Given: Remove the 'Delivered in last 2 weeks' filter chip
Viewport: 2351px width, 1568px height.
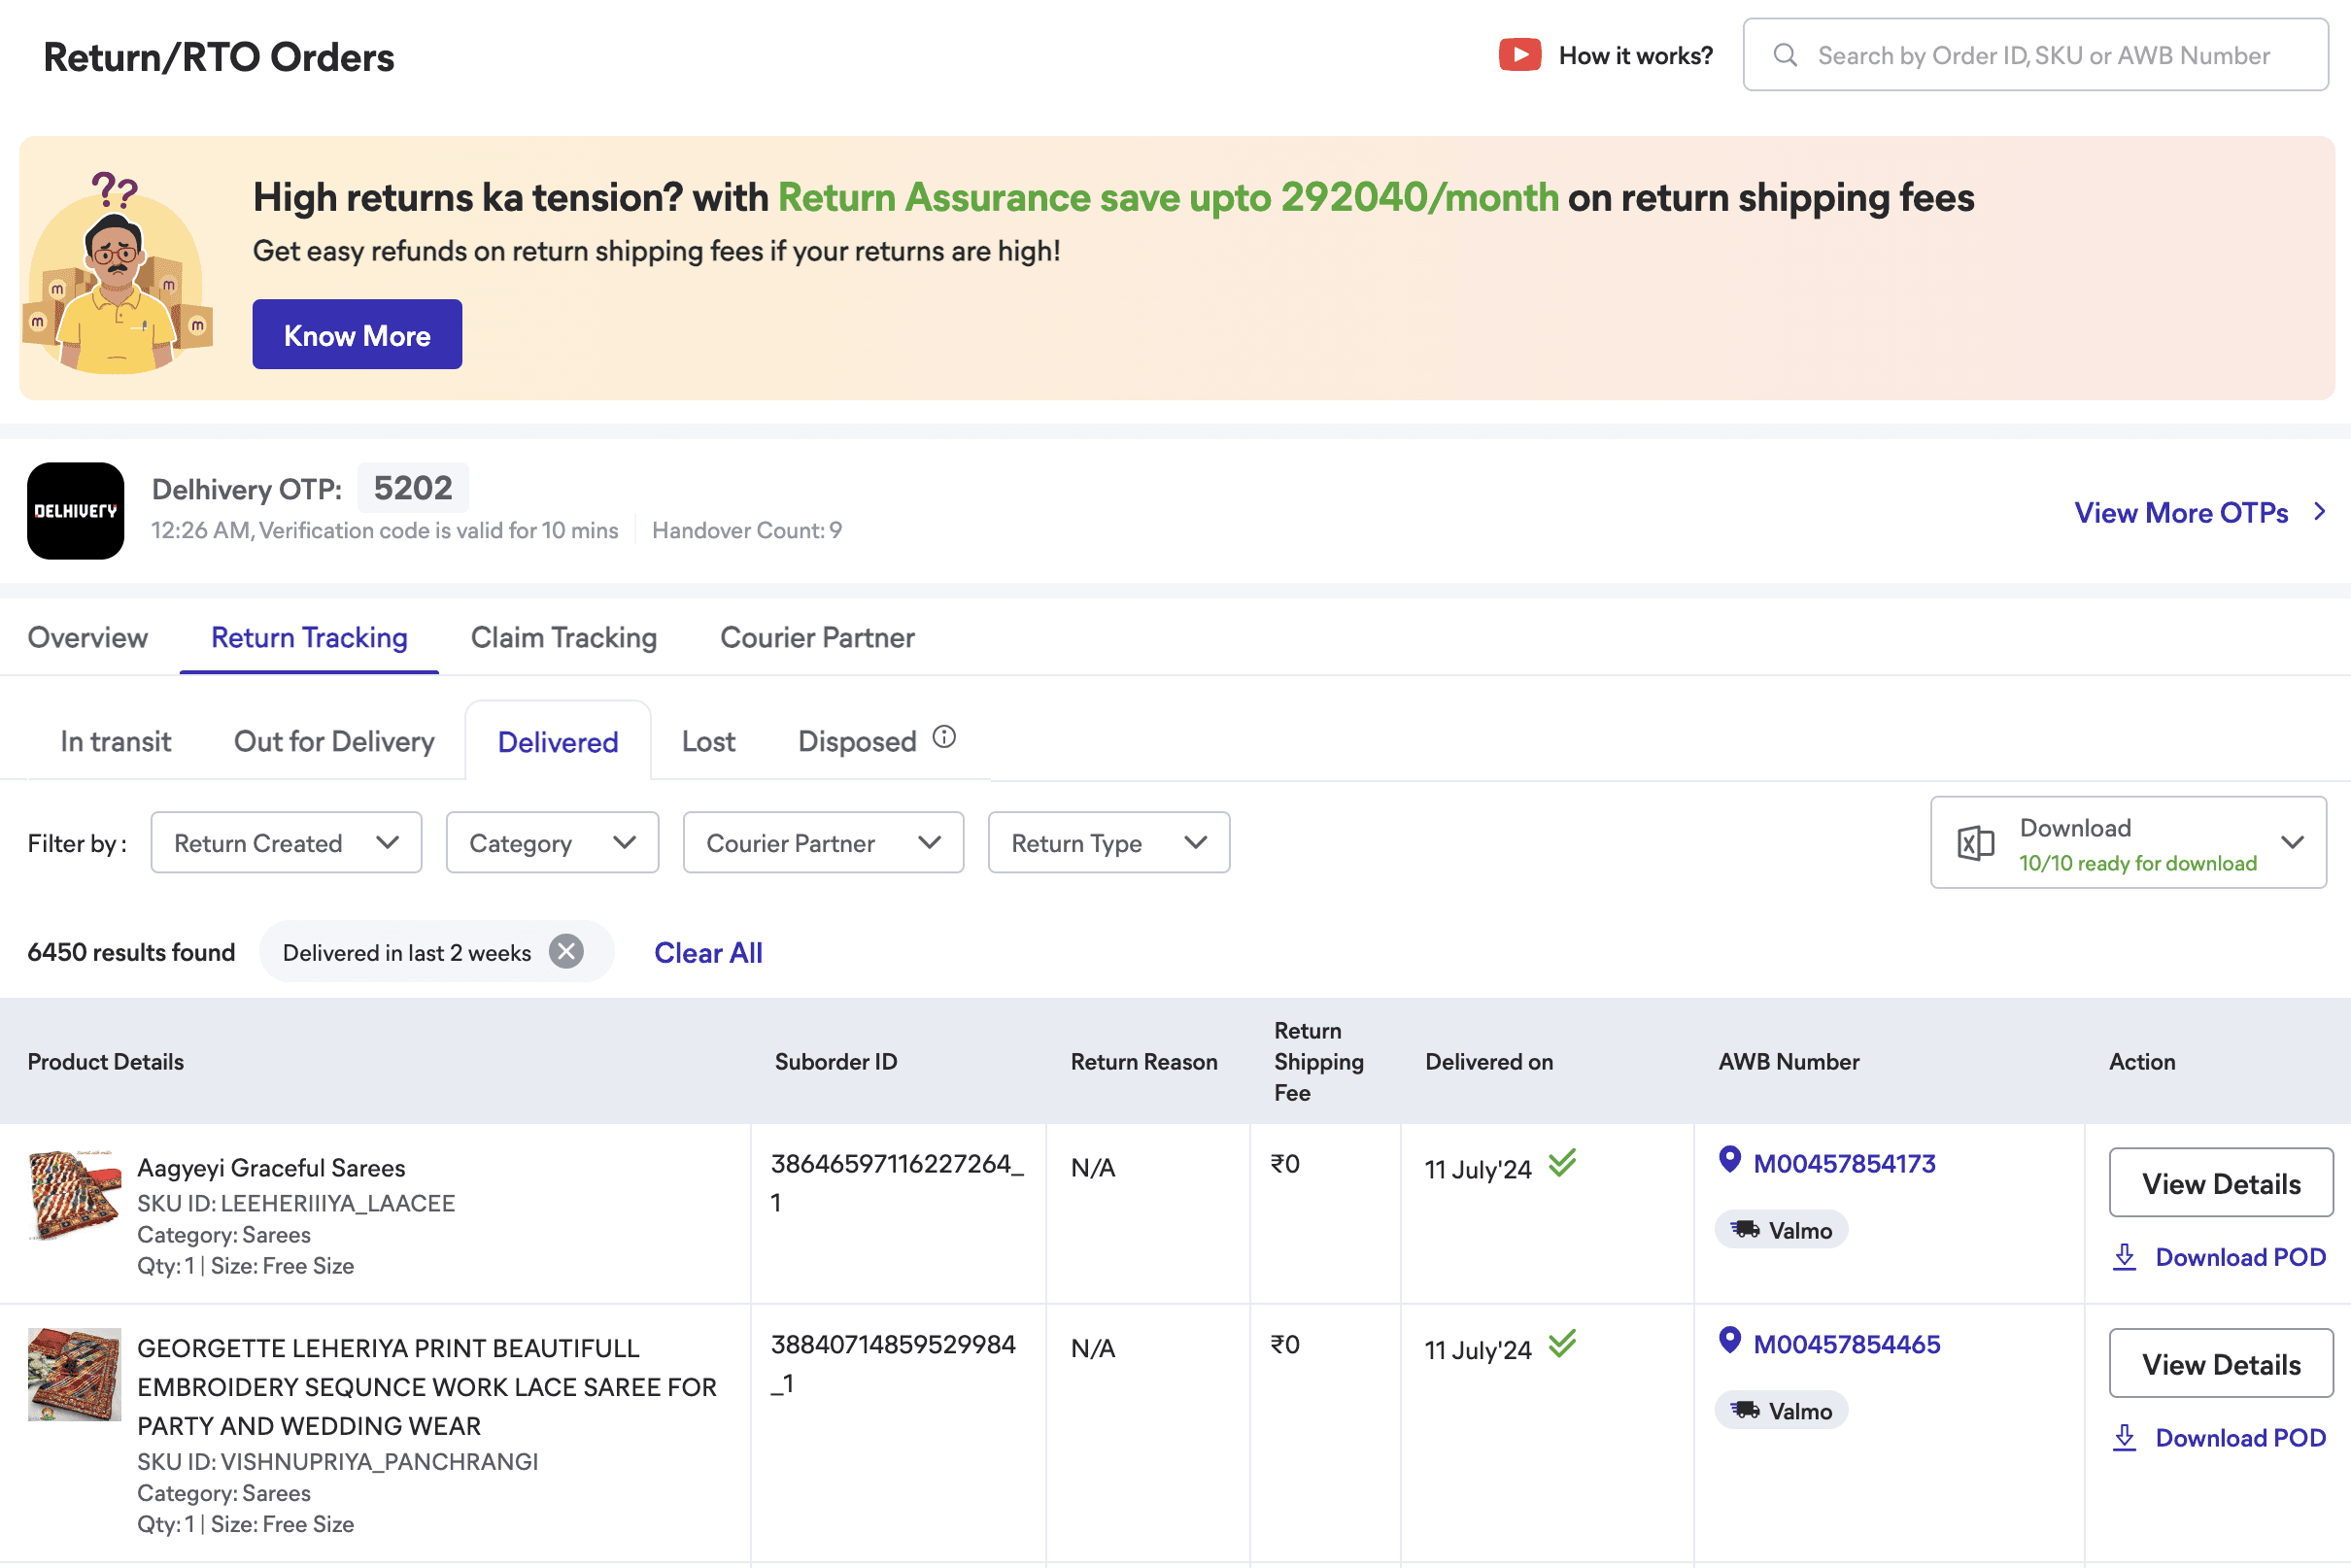Looking at the screenshot, I should 566,951.
